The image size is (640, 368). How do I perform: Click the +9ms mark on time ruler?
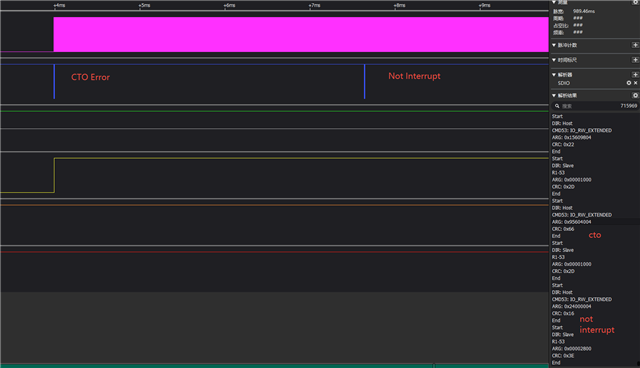(x=484, y=5)
